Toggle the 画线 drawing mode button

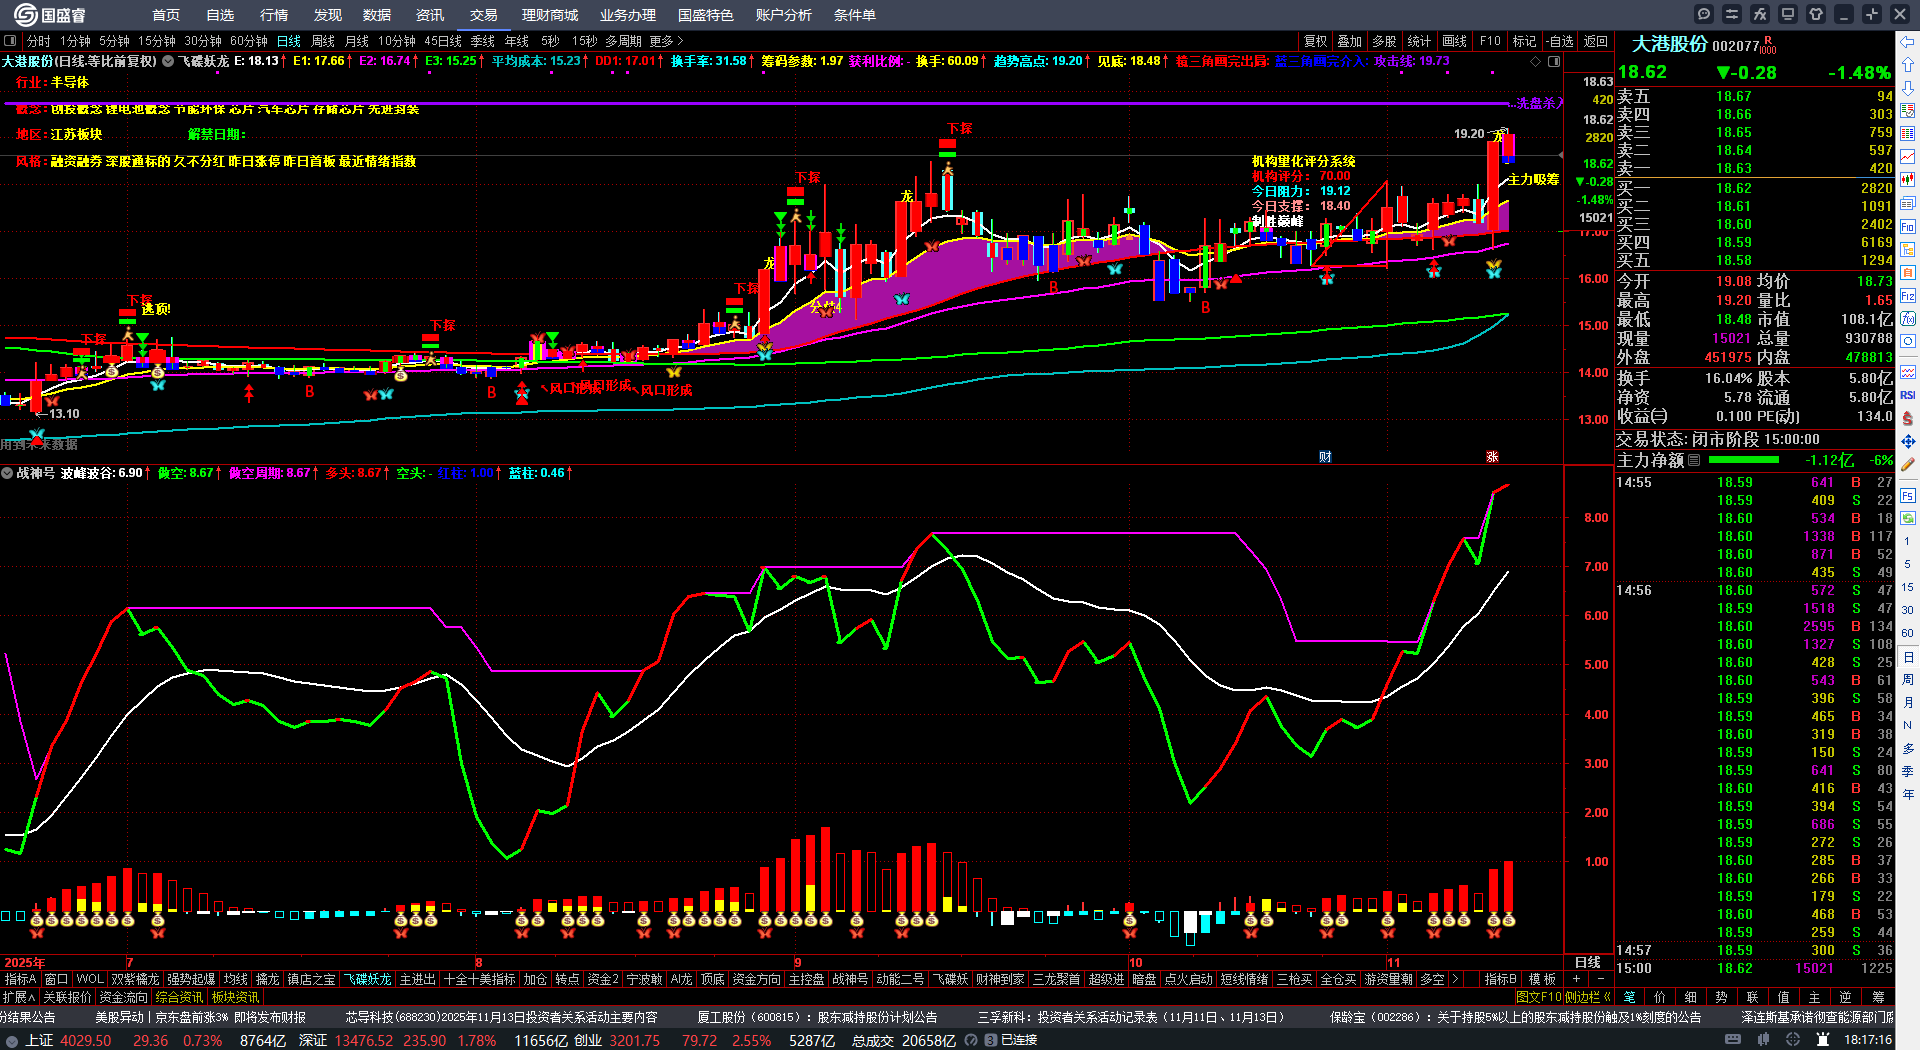click(x=1454, y=41)
